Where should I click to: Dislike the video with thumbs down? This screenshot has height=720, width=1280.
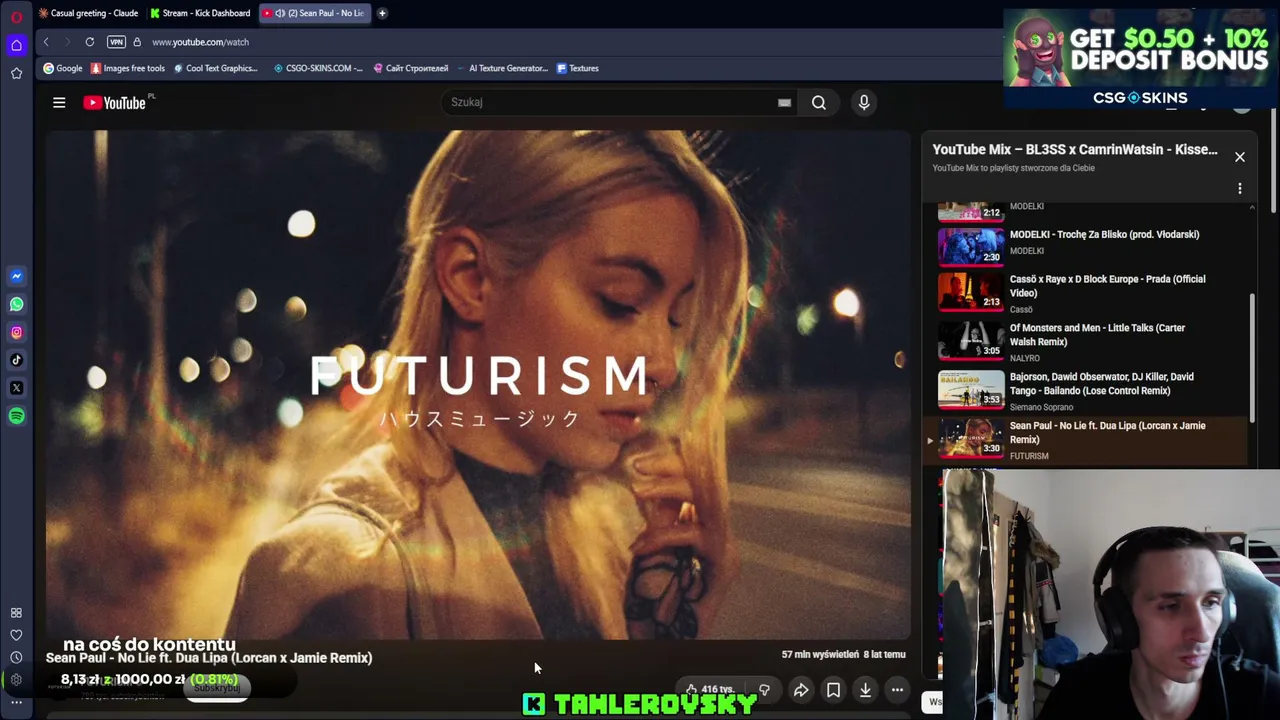pos(764,690)
